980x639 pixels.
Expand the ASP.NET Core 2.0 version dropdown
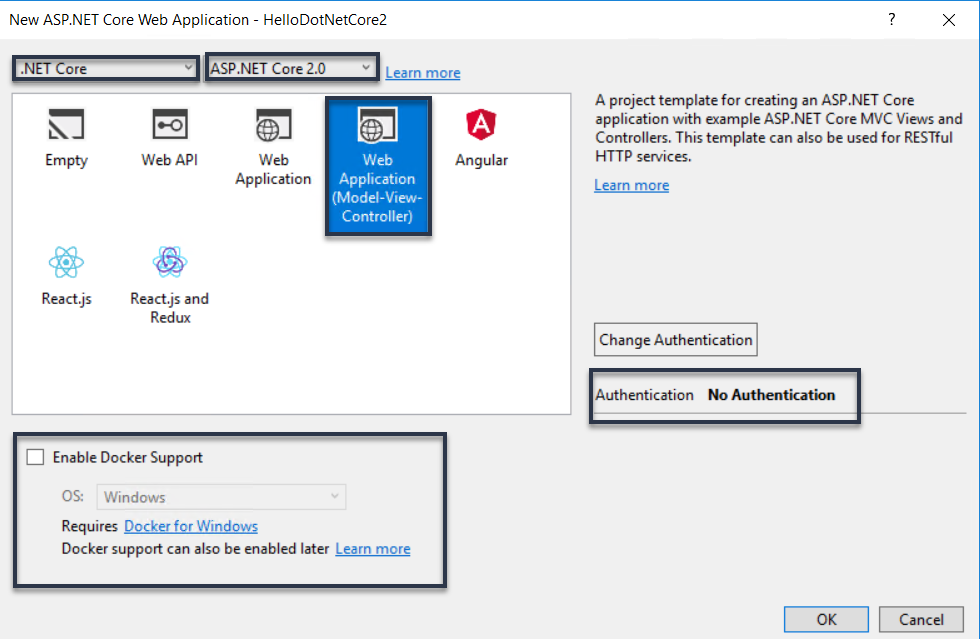[x=292, y=68]
